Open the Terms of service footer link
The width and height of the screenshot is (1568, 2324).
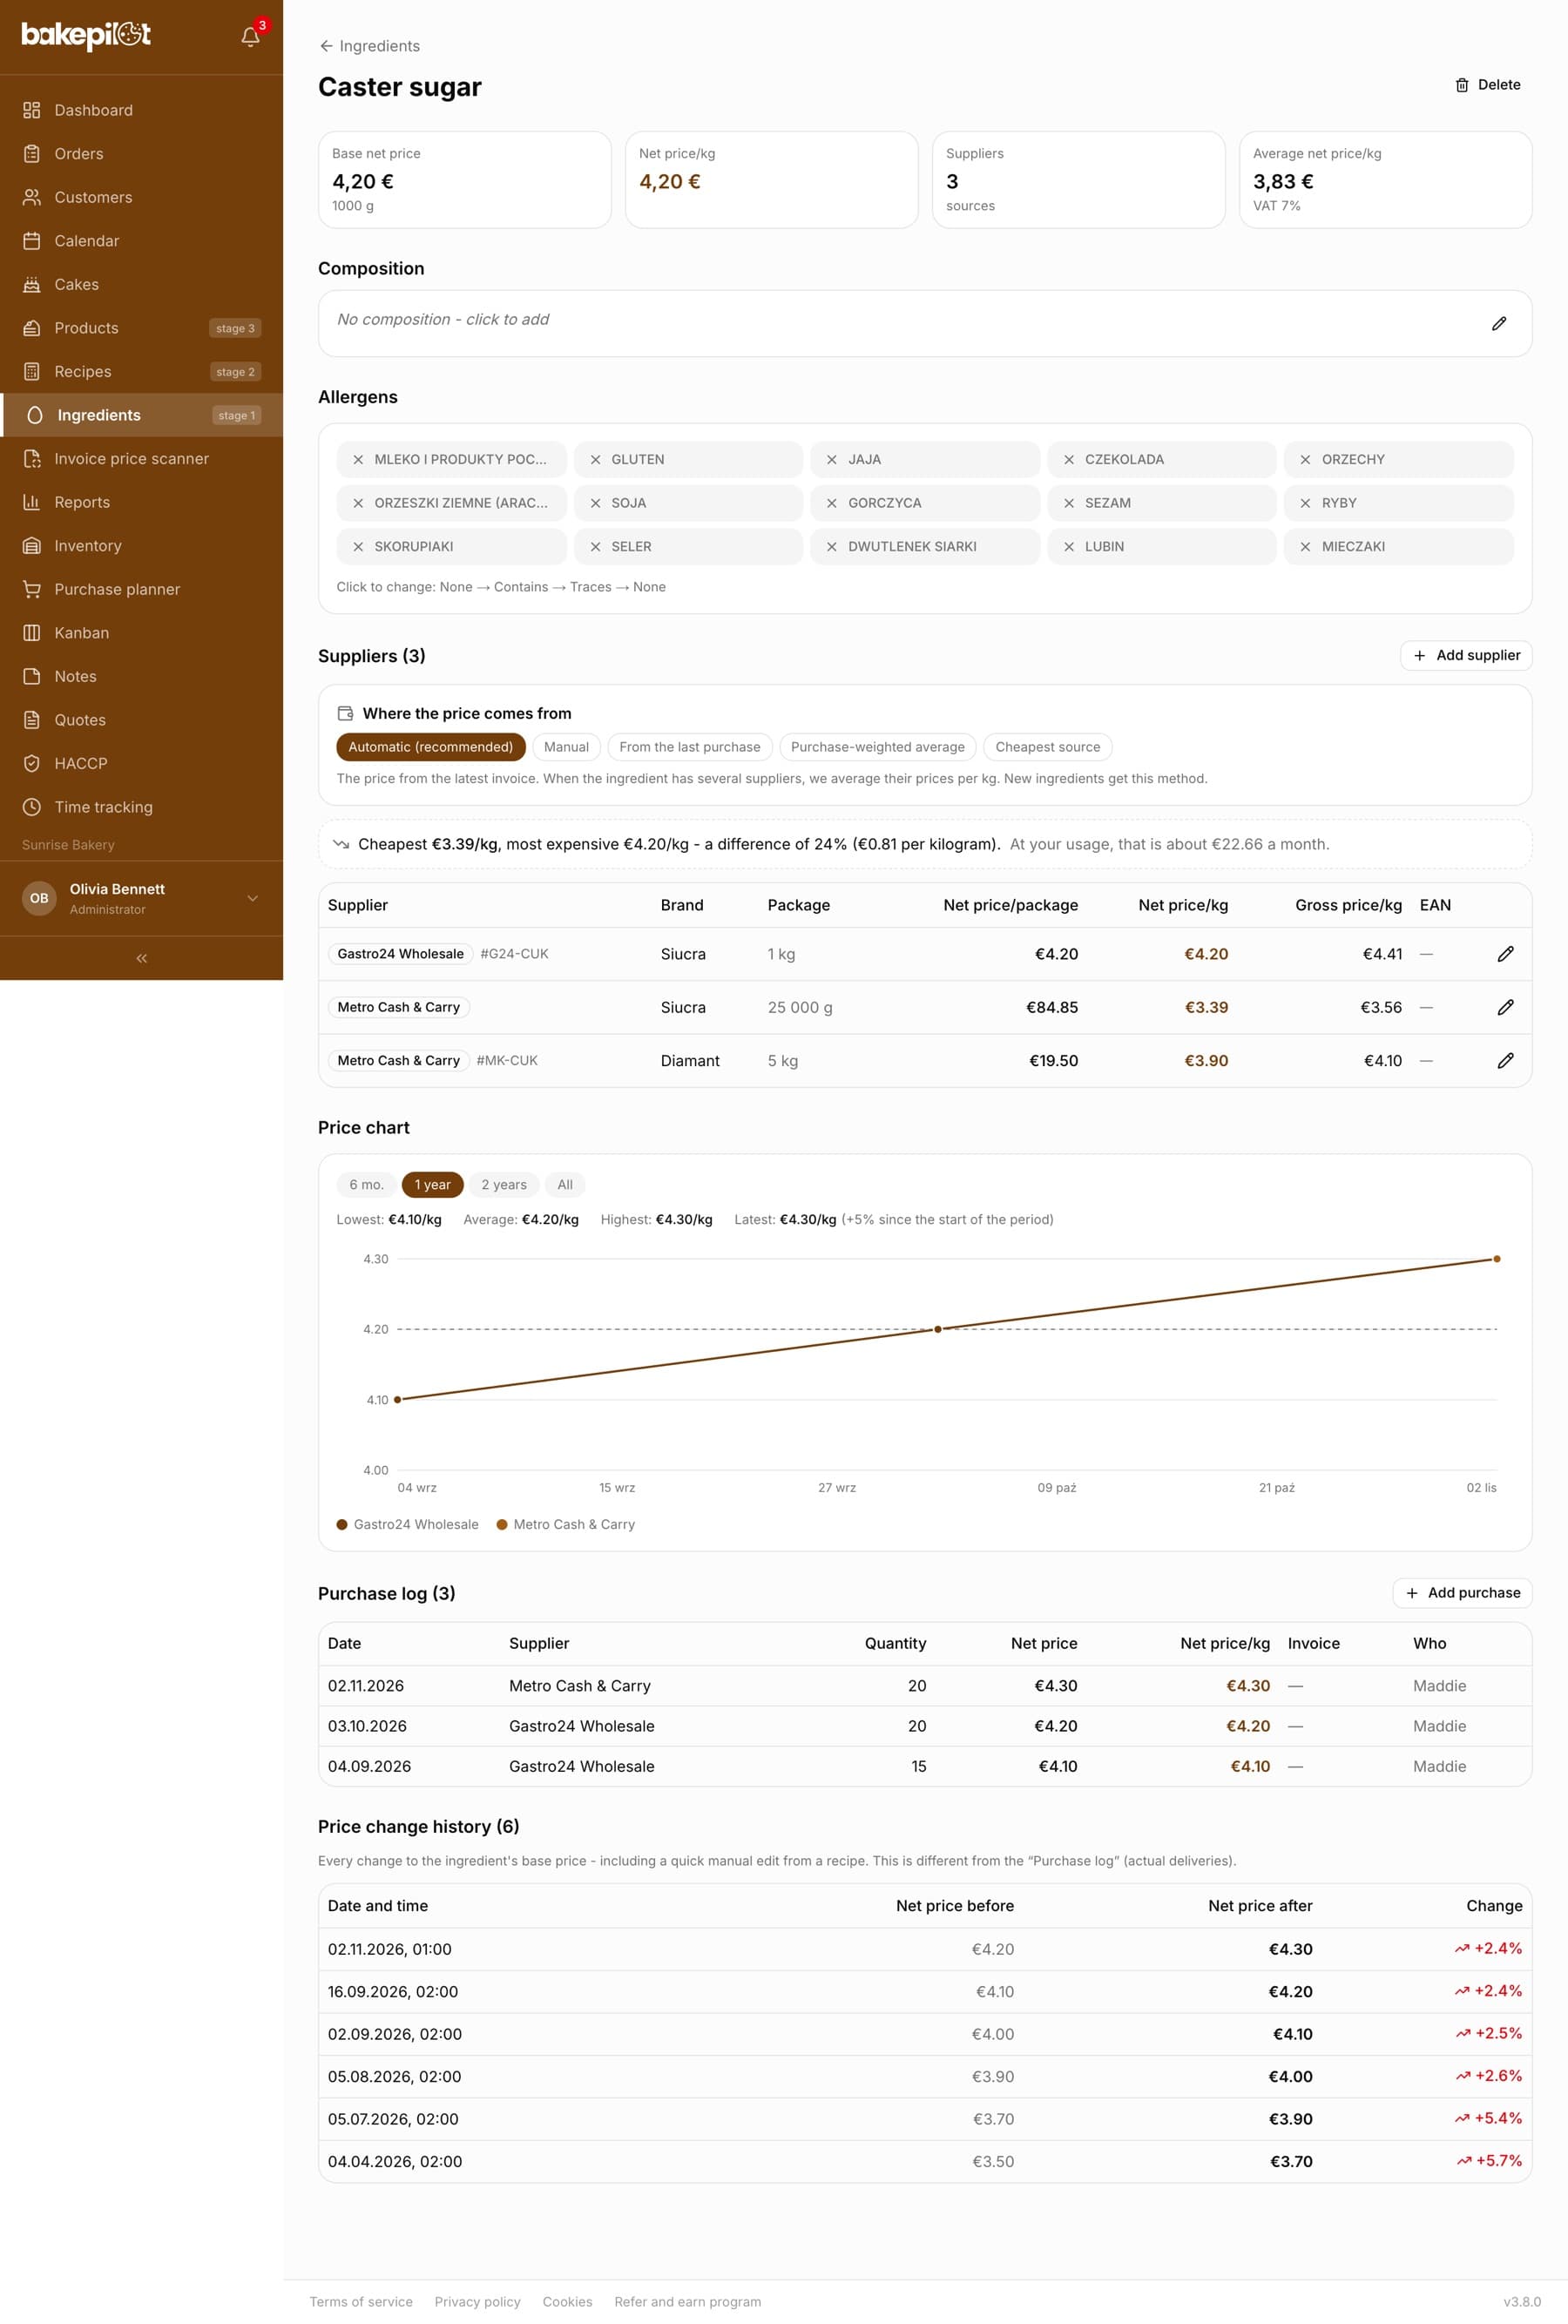pos(361,2301)
